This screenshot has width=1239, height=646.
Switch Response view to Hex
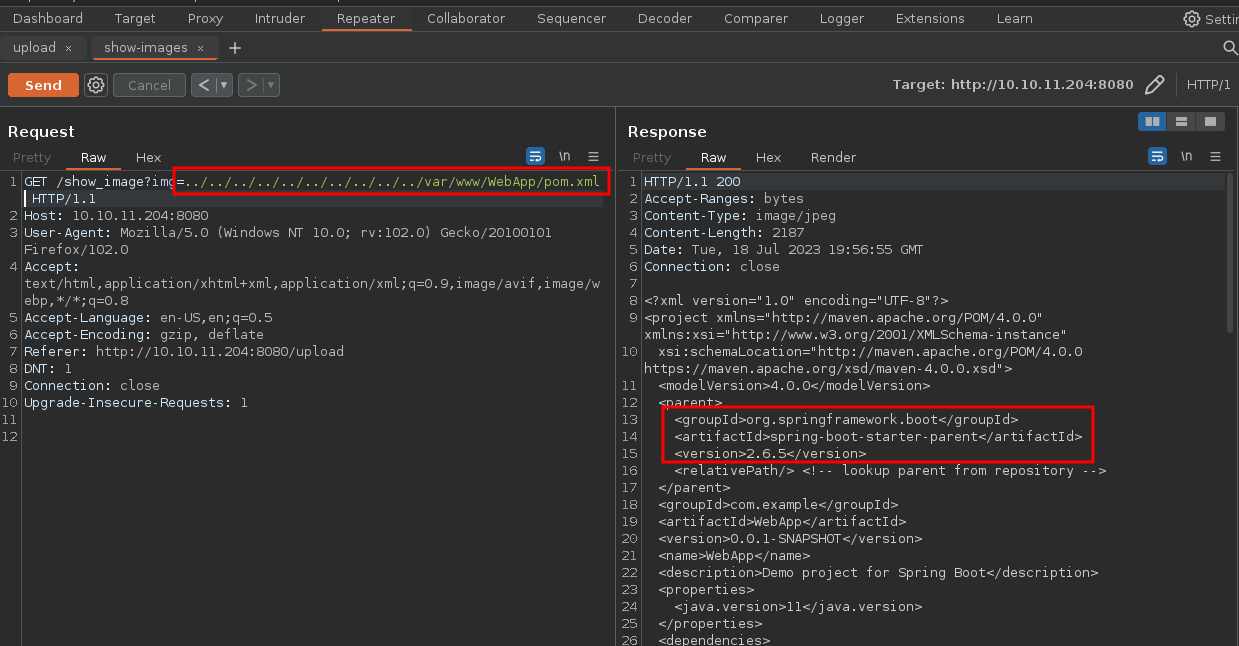[x=768, y=157]
